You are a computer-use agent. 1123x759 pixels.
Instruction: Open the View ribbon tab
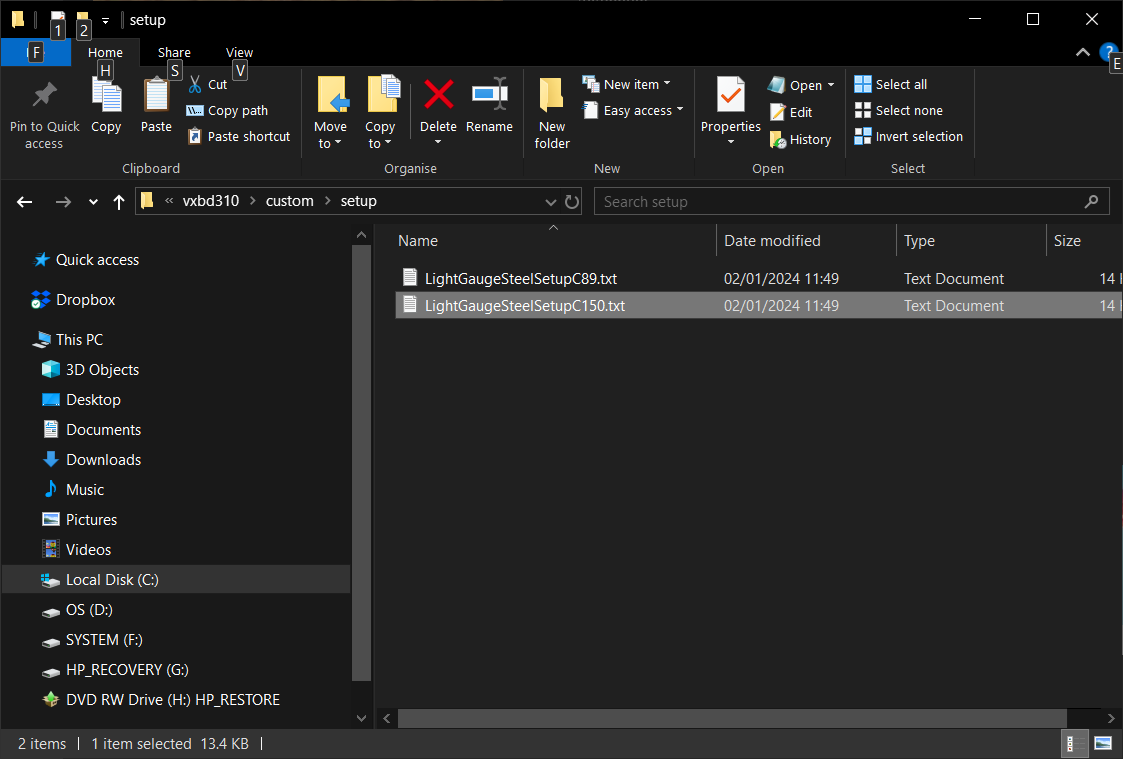pyautogui.click(x=239, y=53)
